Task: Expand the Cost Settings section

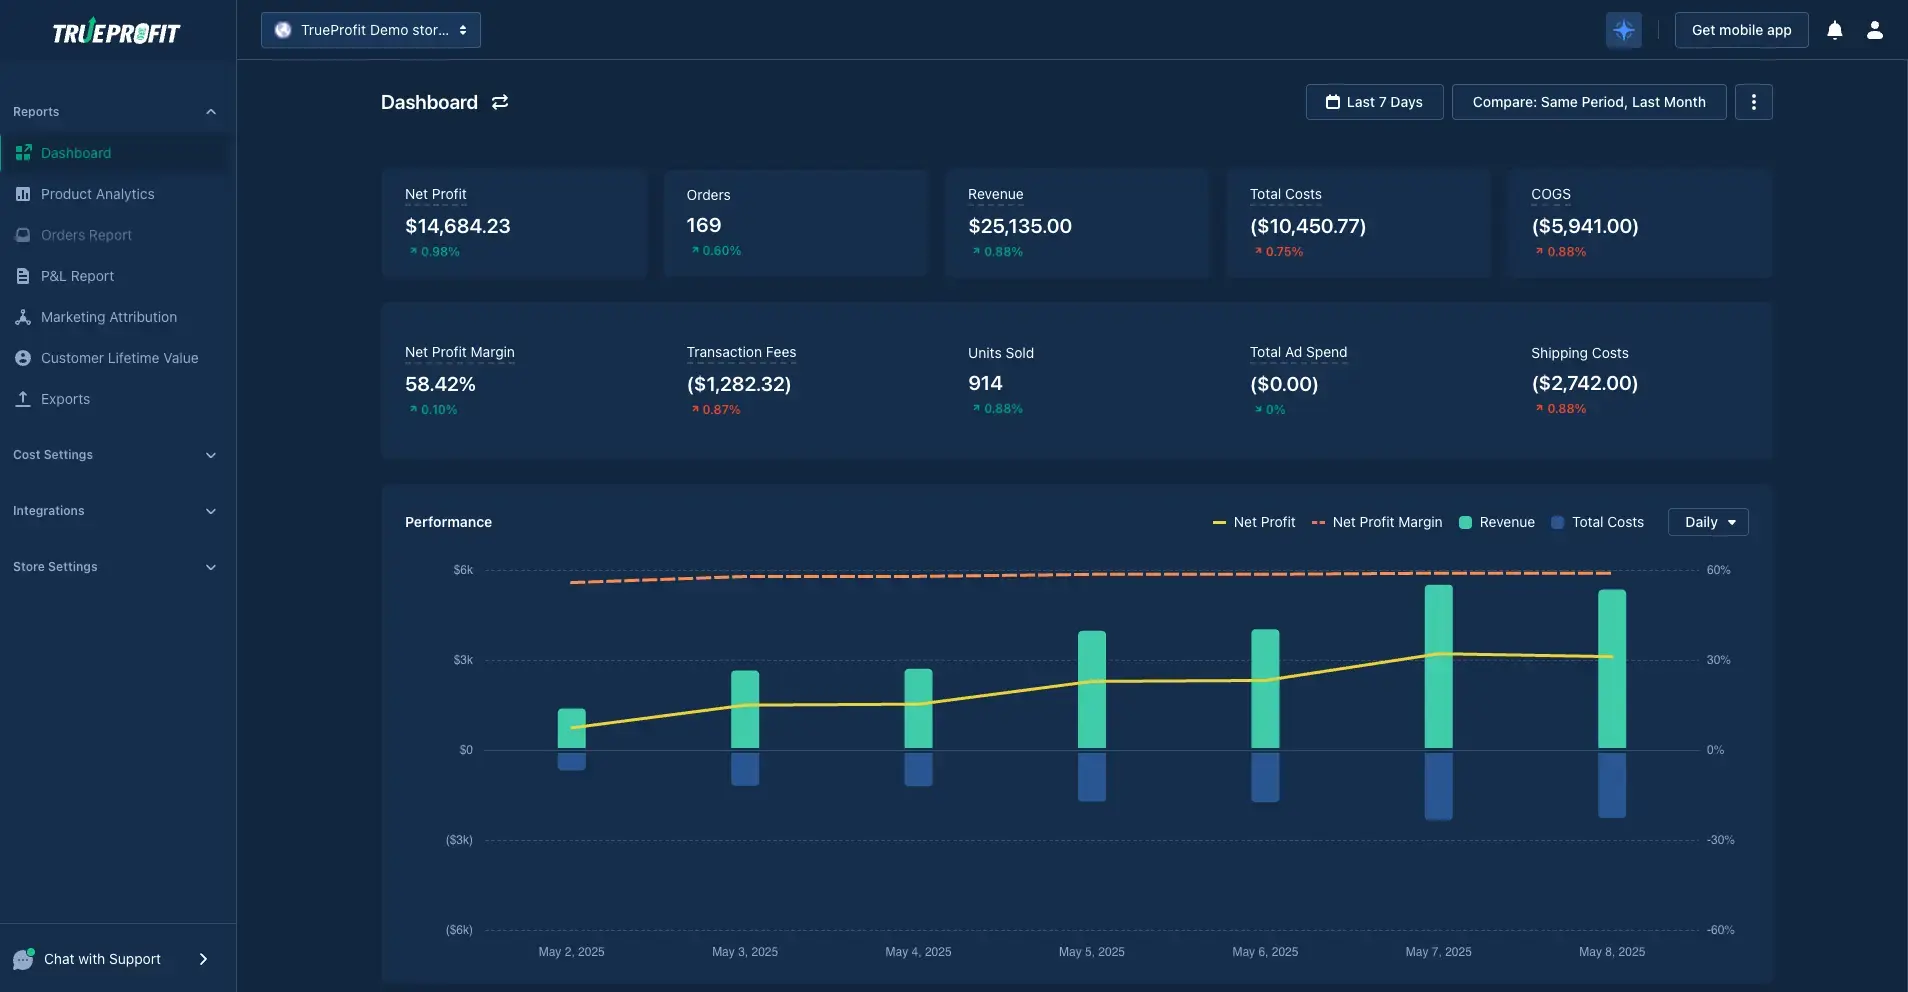Action: [114, 455]
